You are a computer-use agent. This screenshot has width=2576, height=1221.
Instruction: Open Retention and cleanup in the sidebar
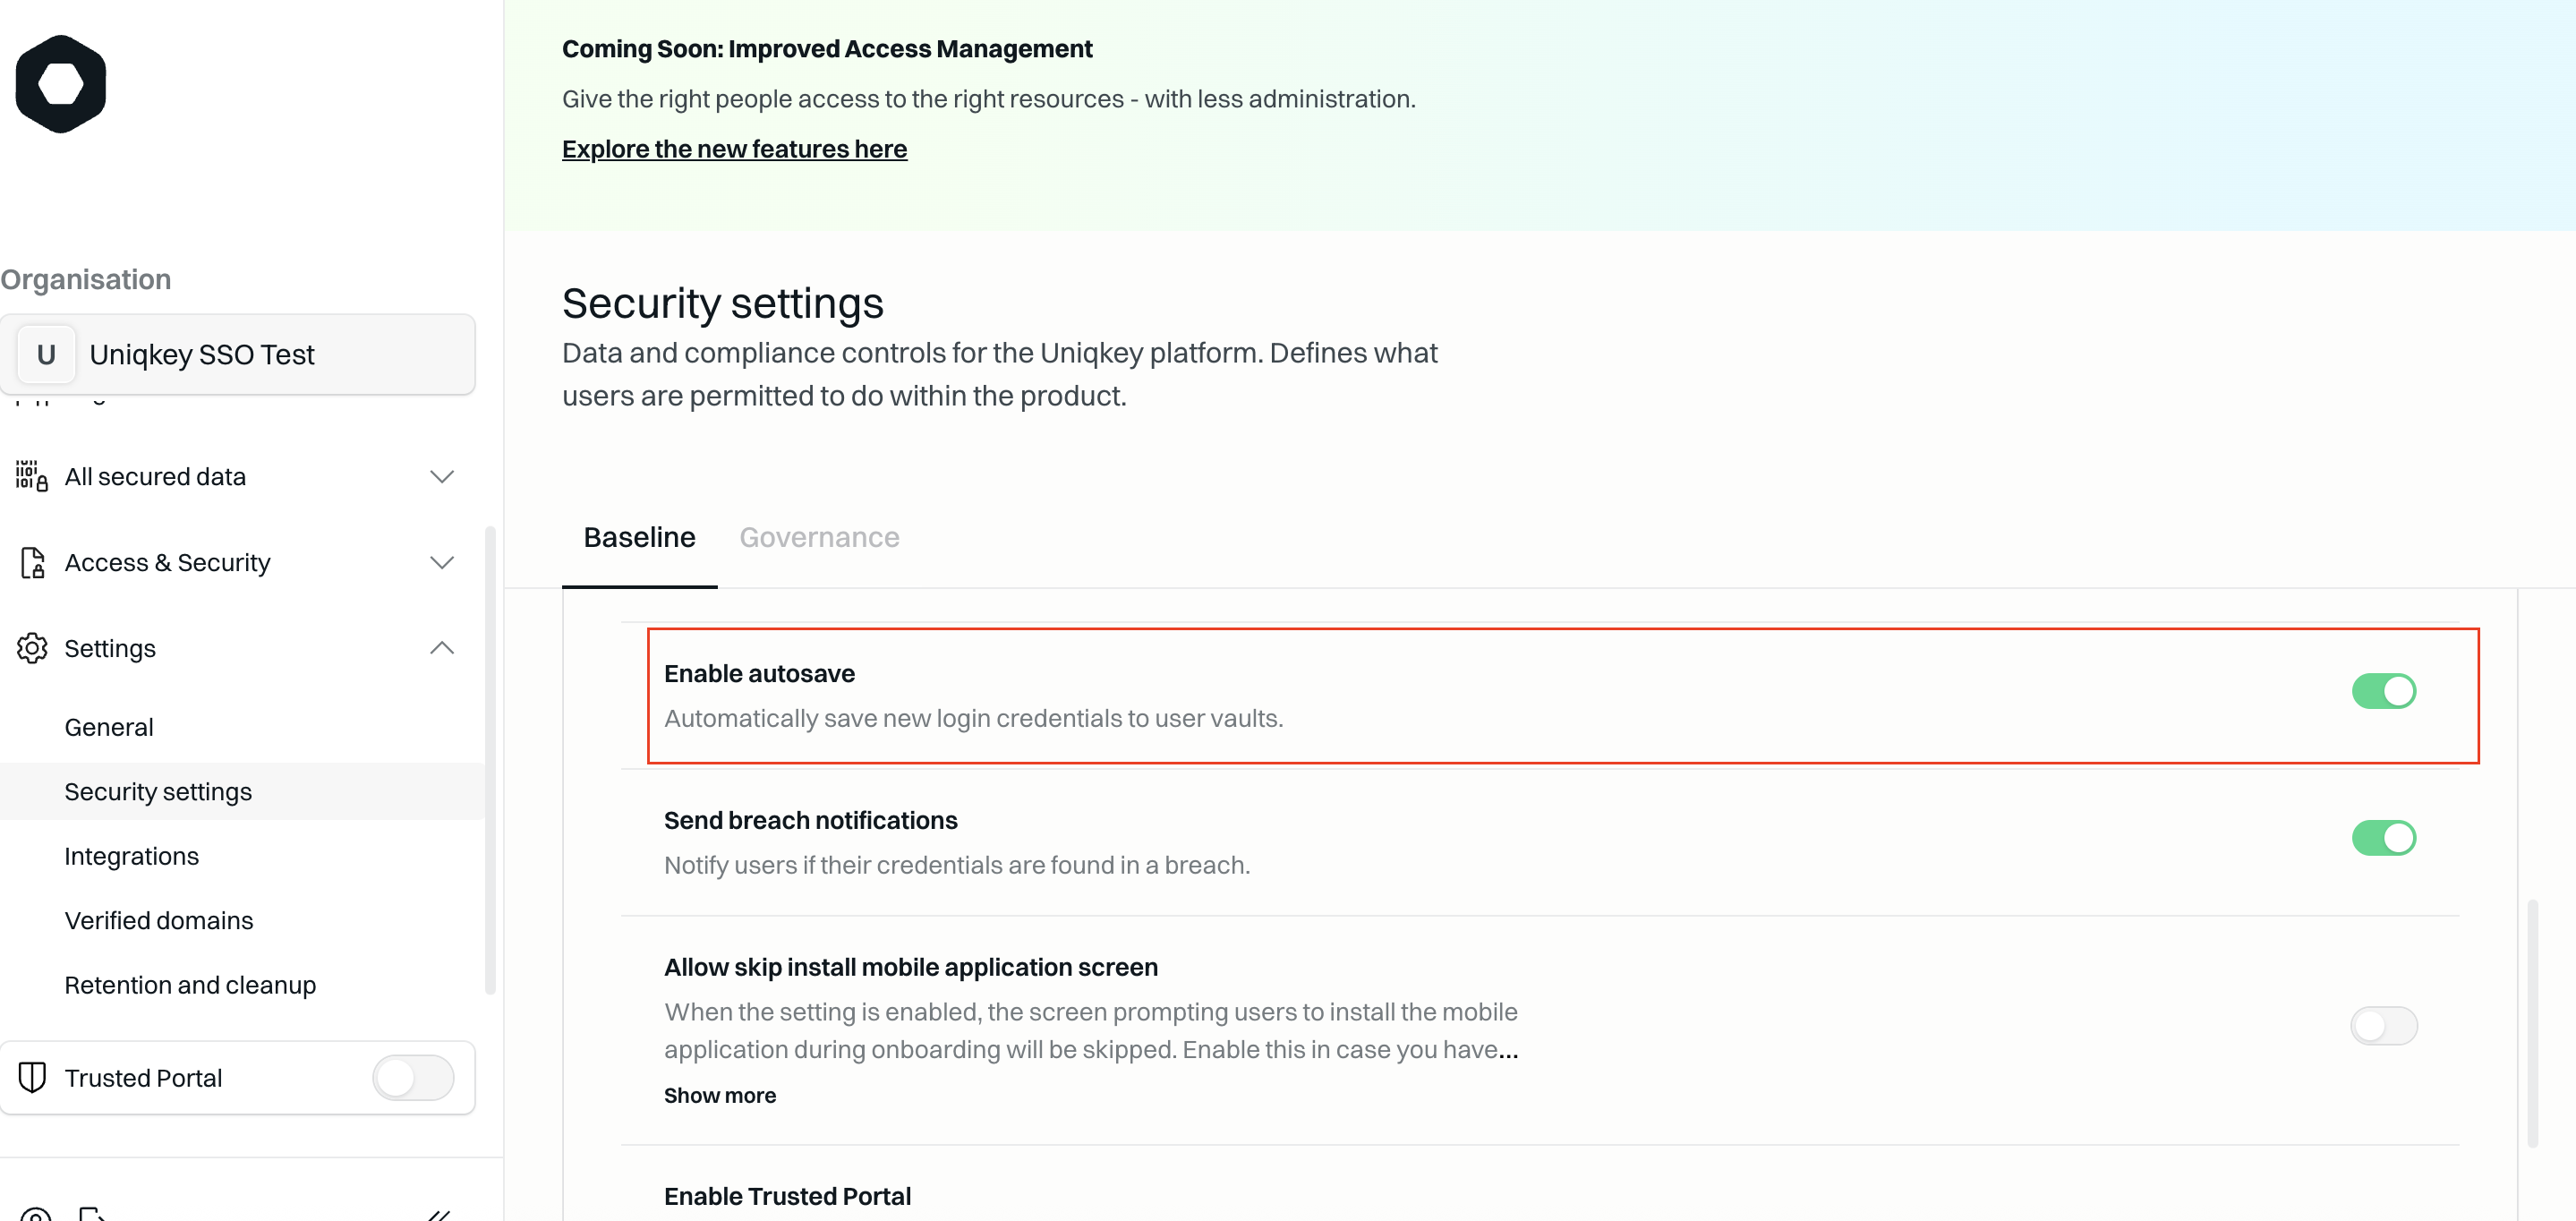coord(190,986)
